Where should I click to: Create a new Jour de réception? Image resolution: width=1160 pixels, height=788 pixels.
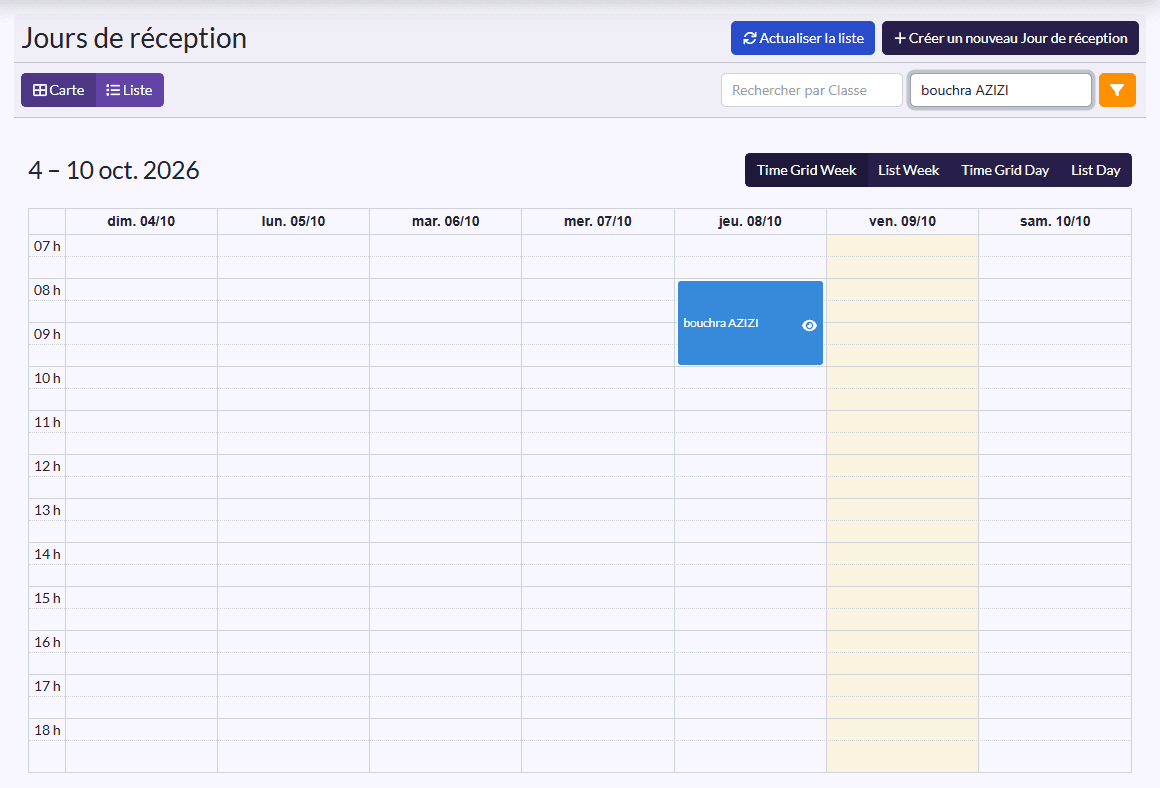tap(1010, 38)
